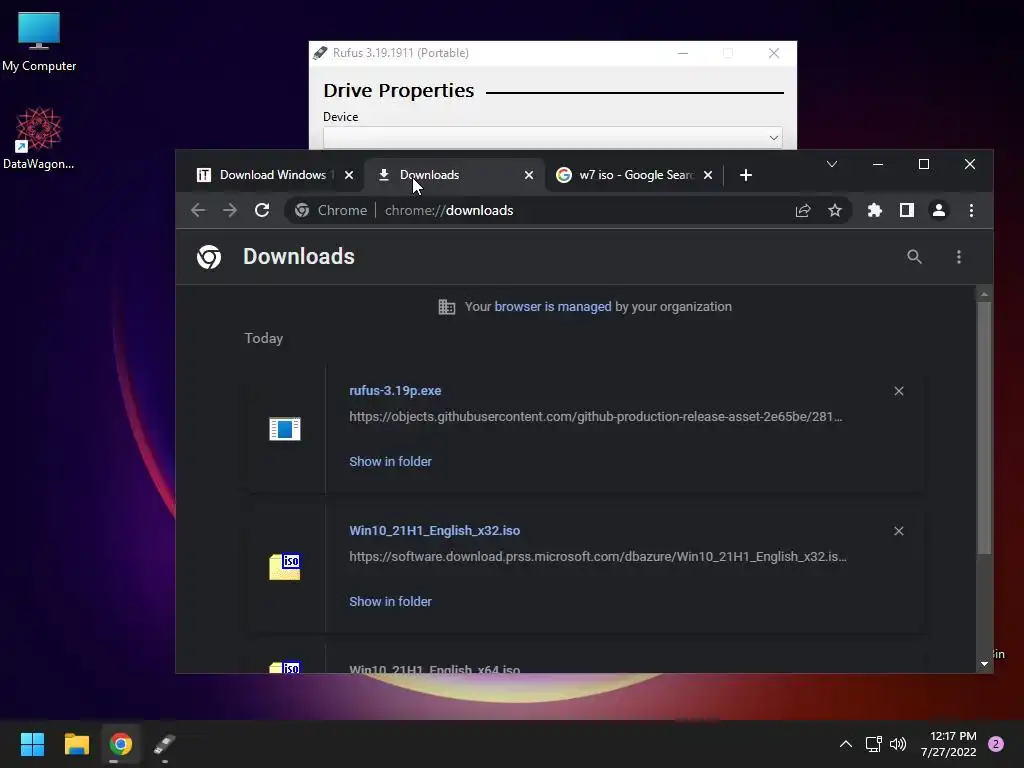Click the Win10 x32 iso file icon
This screenshot has width=1024, height=768.
[285, 566]
